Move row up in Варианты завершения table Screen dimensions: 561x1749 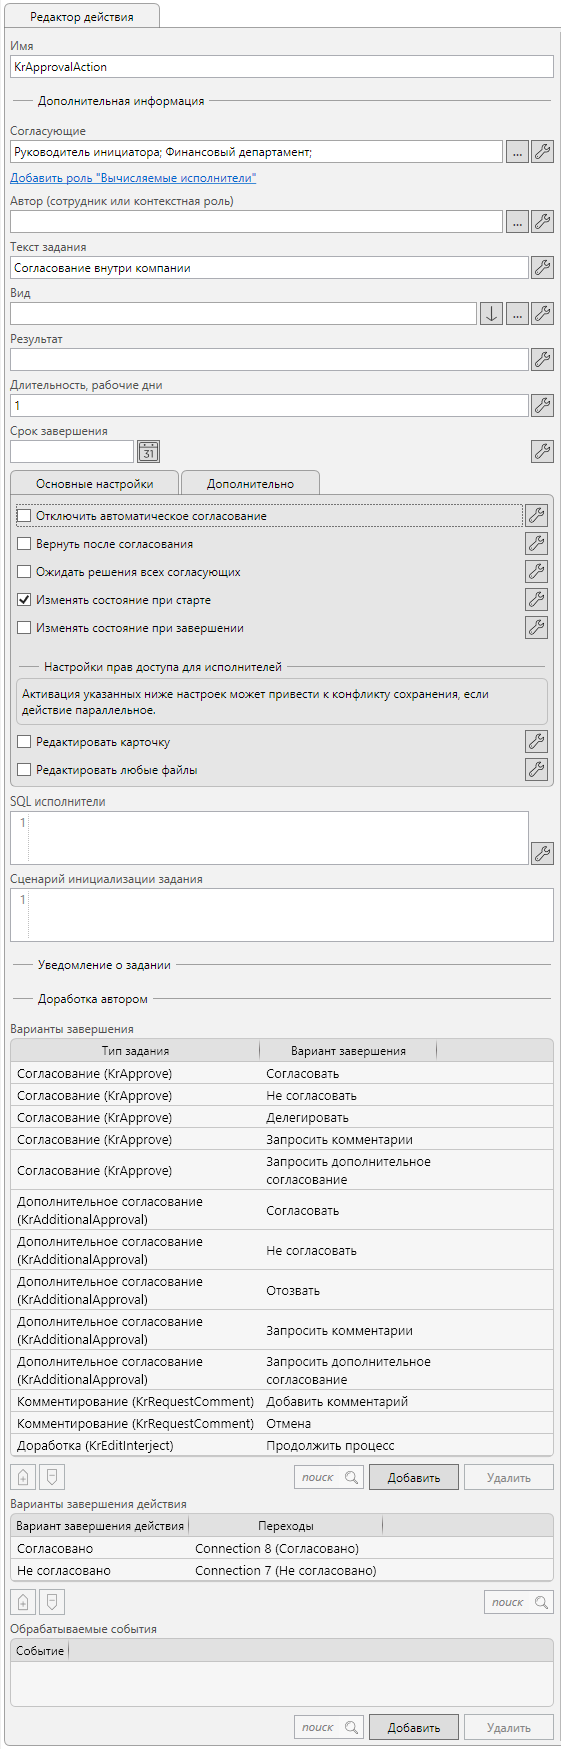point(23,1477)
